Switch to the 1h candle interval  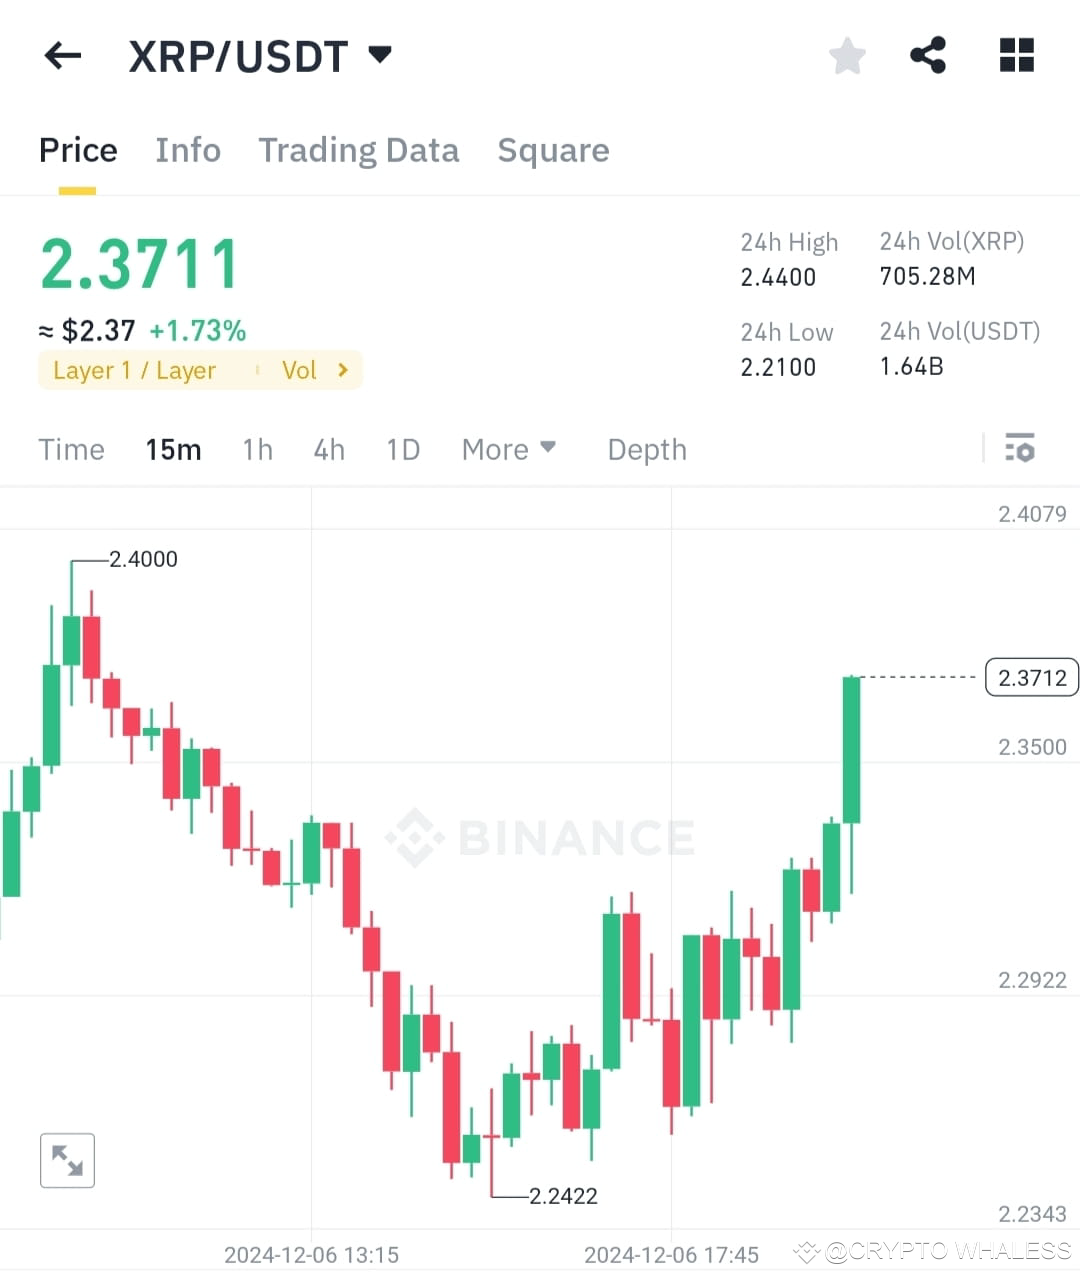click(257, 449)
